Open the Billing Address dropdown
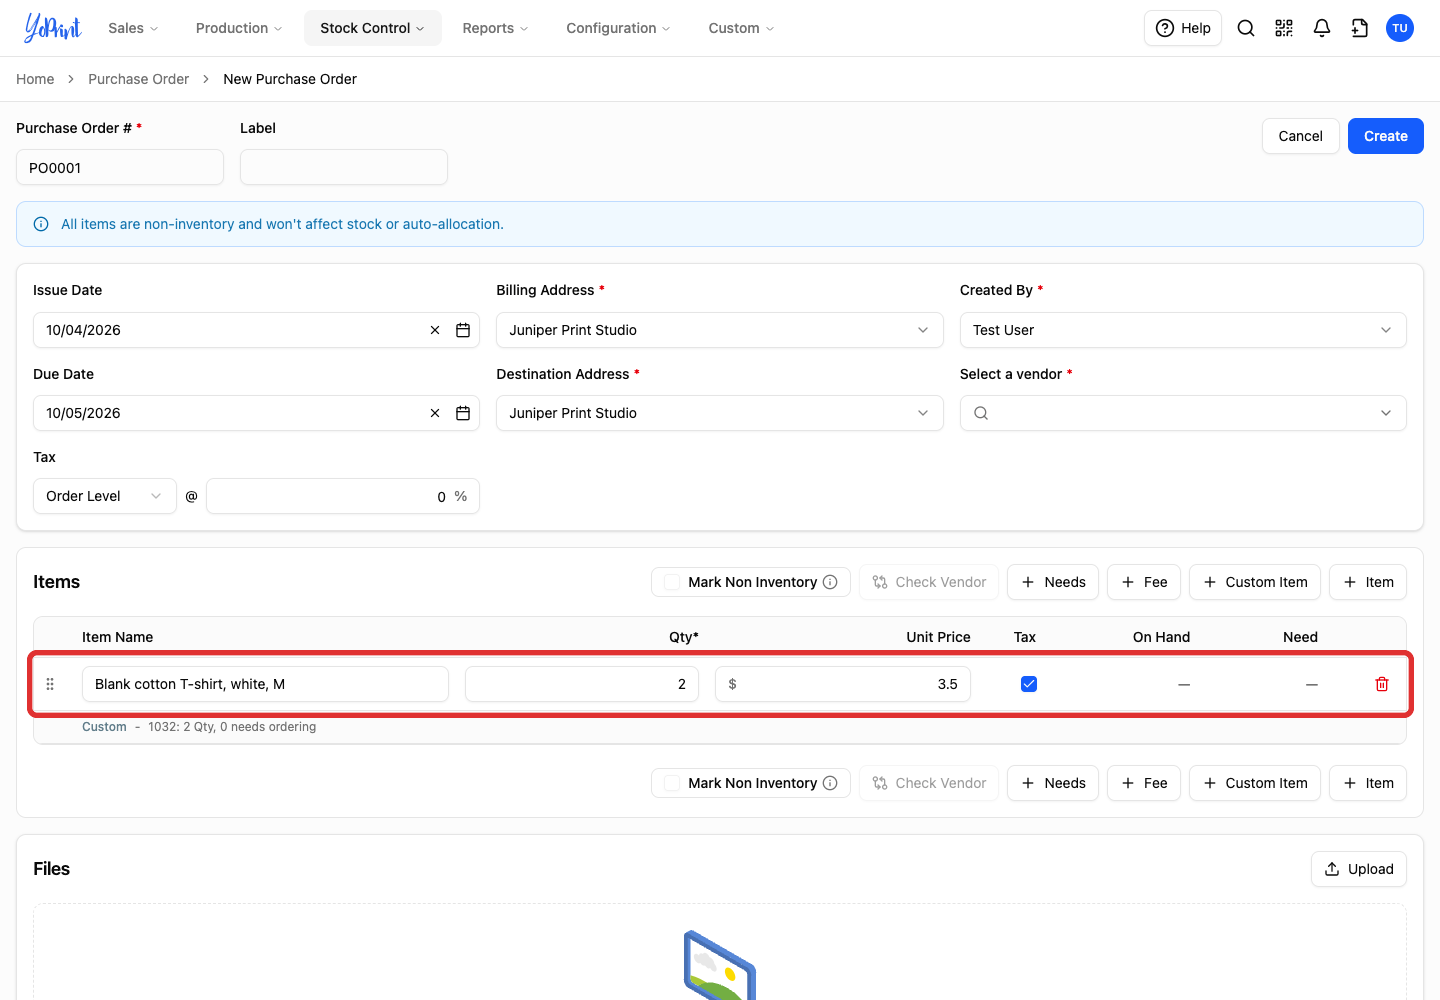This screenshot has width=1440, height=1000. click(x=720, y=330)
